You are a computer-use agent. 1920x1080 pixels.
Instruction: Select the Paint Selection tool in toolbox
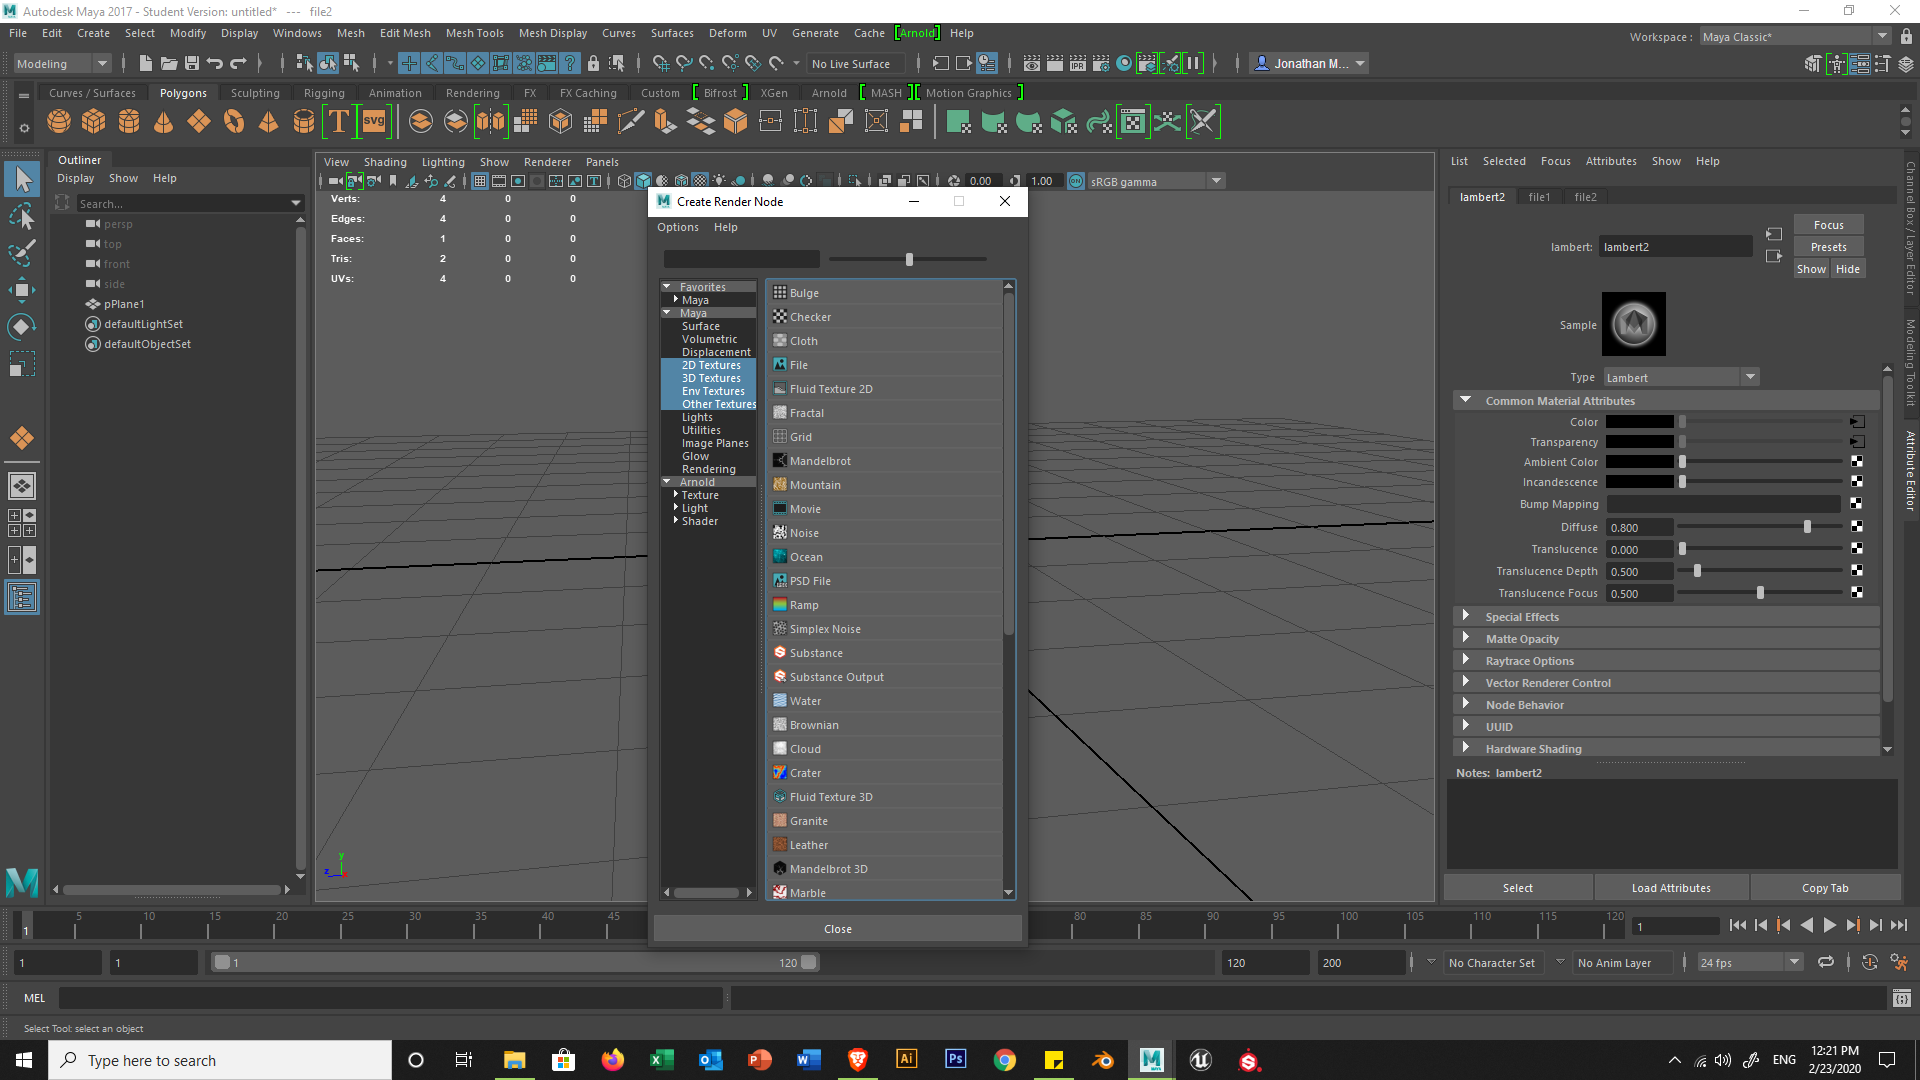click(x=21, y=253)
